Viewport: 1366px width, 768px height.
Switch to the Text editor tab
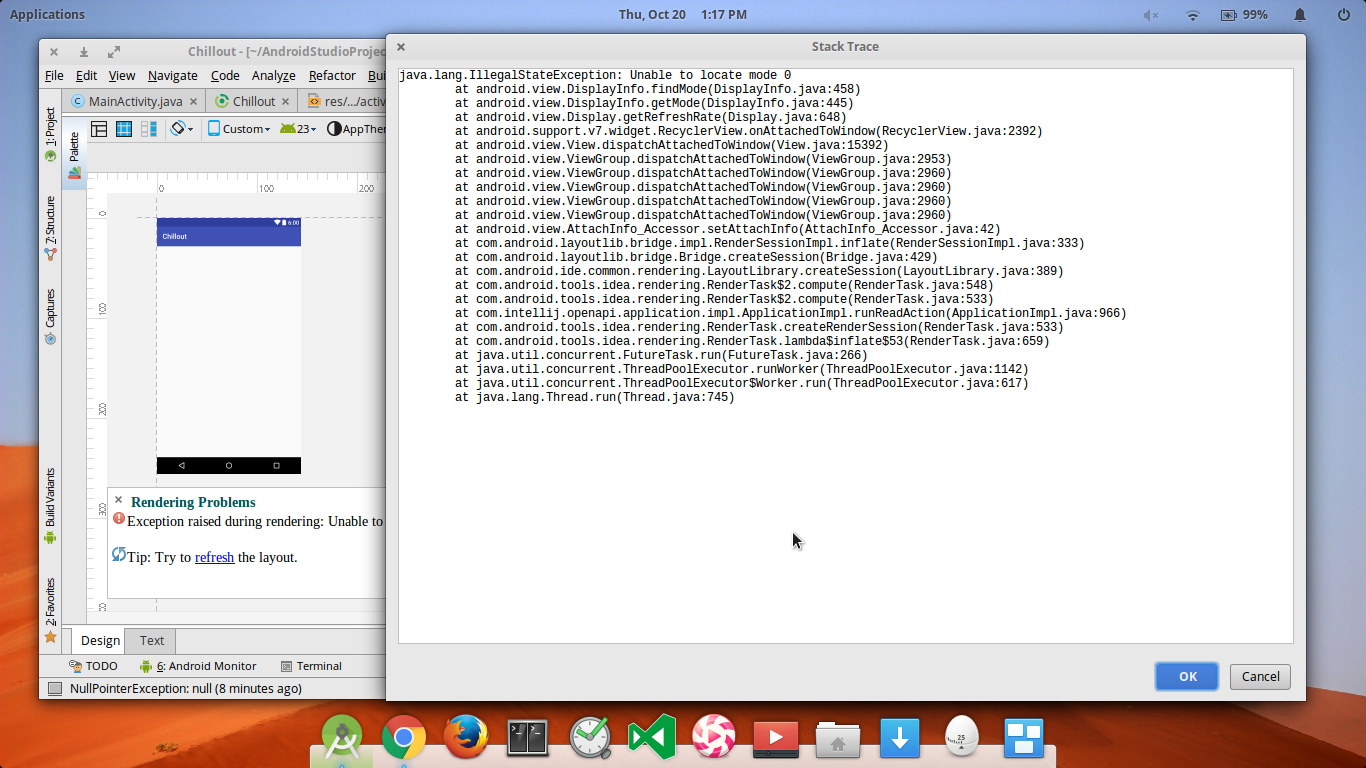coord(152,641)
